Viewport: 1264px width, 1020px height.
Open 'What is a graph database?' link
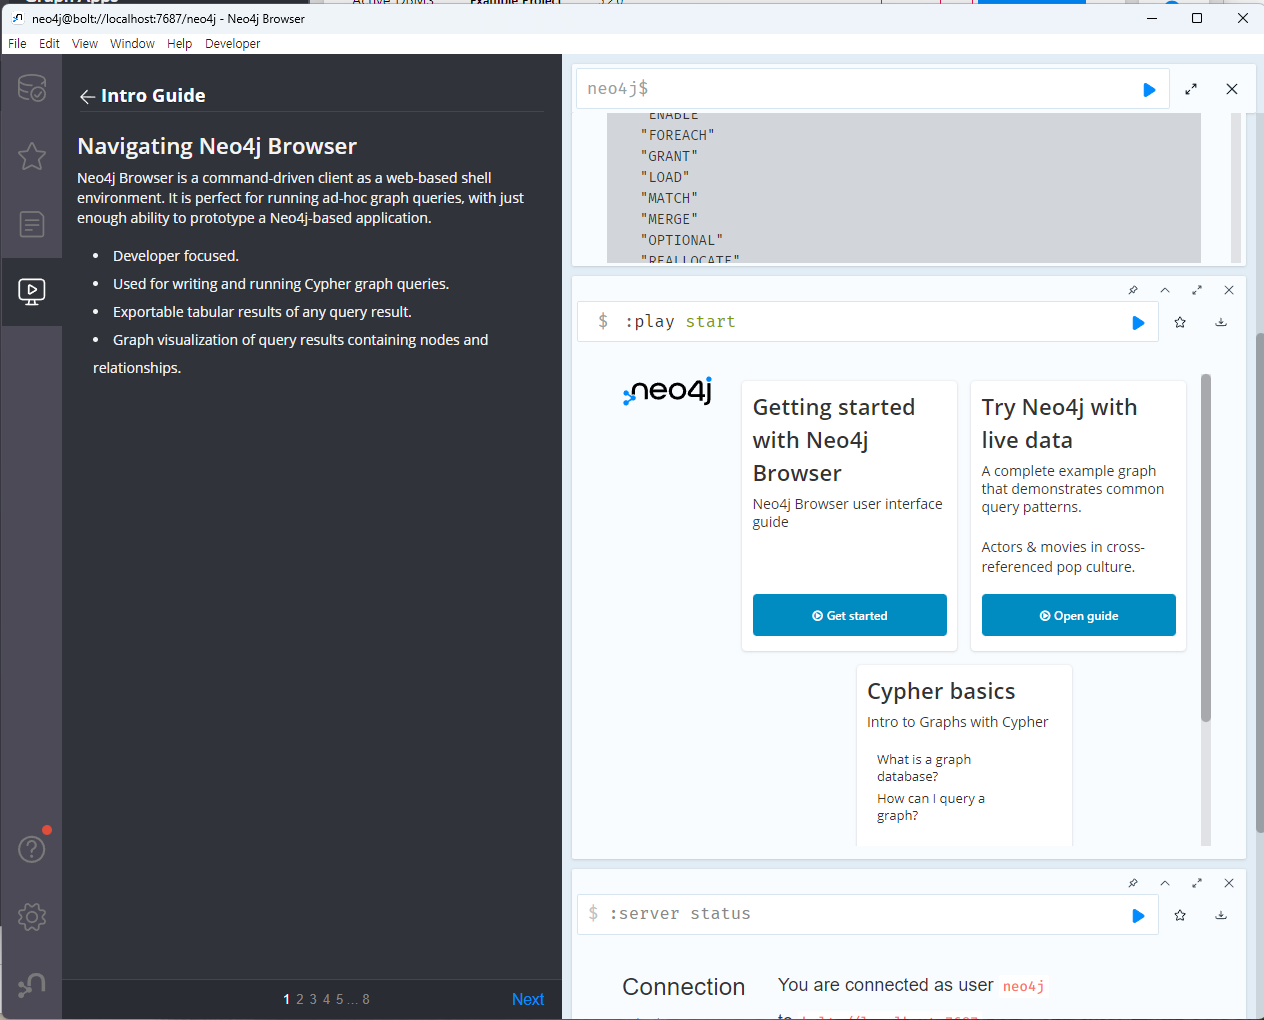point(924,768)
